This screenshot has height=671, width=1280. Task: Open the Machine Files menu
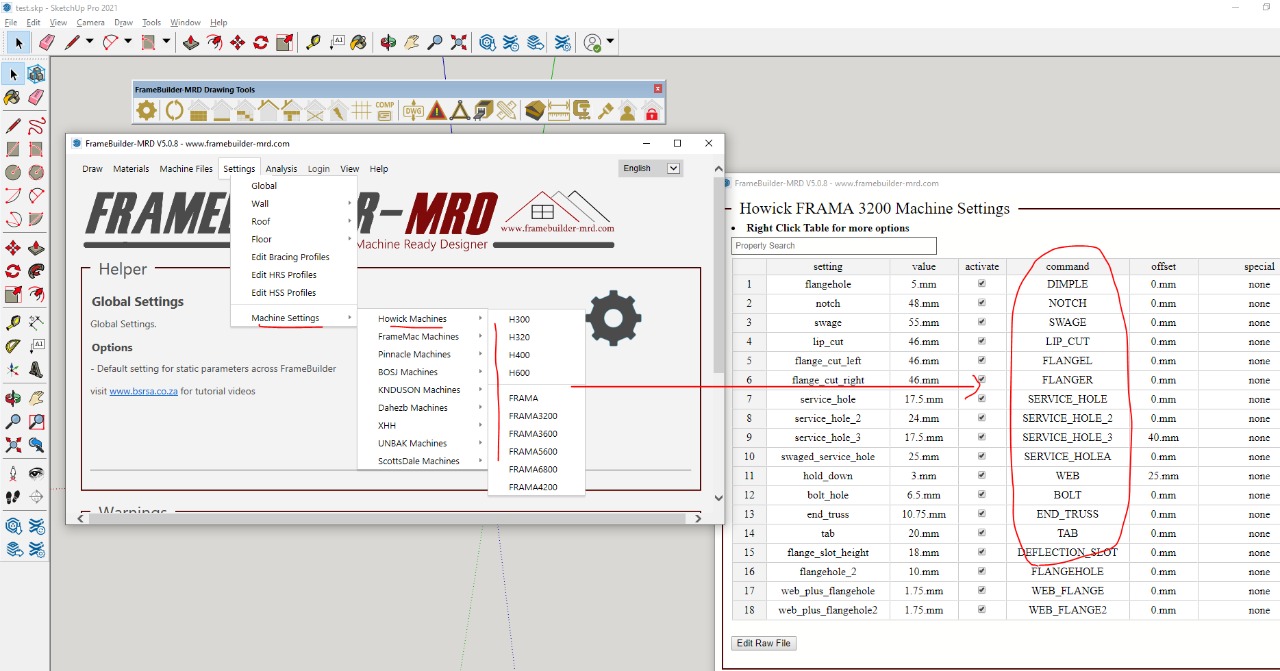click(x=186, y=169)
